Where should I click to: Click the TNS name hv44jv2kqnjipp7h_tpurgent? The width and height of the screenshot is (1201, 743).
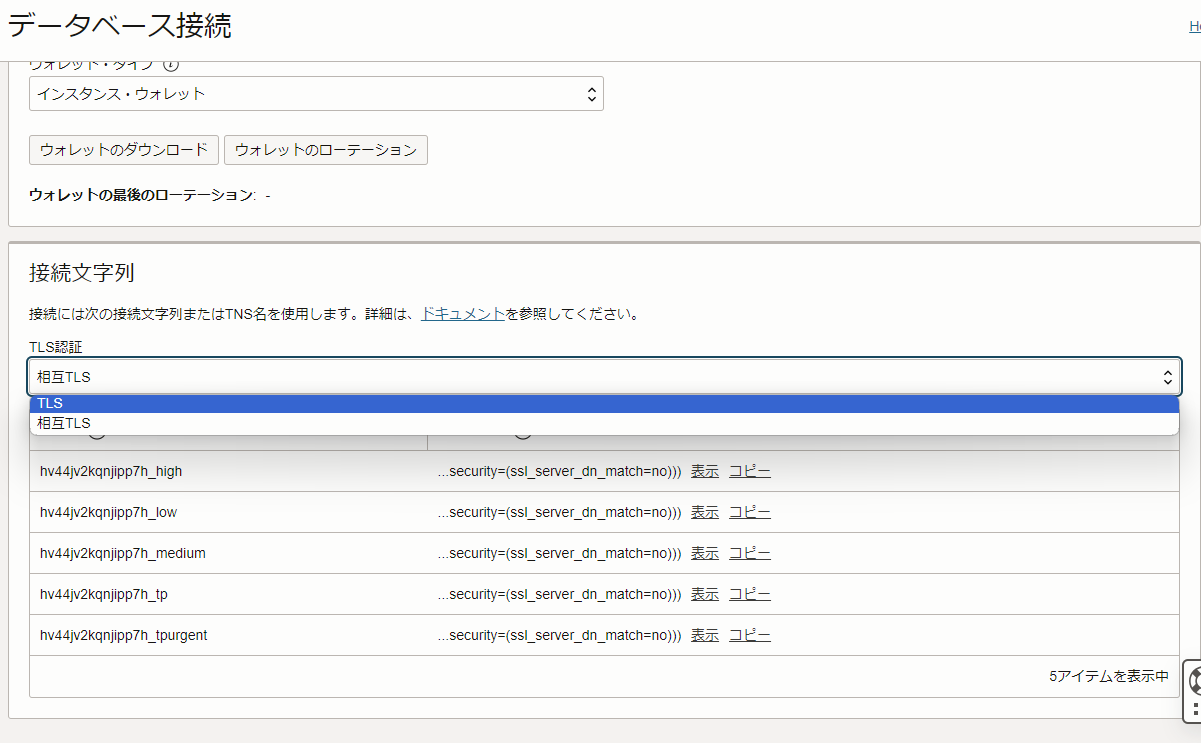[x=124, y=635]
